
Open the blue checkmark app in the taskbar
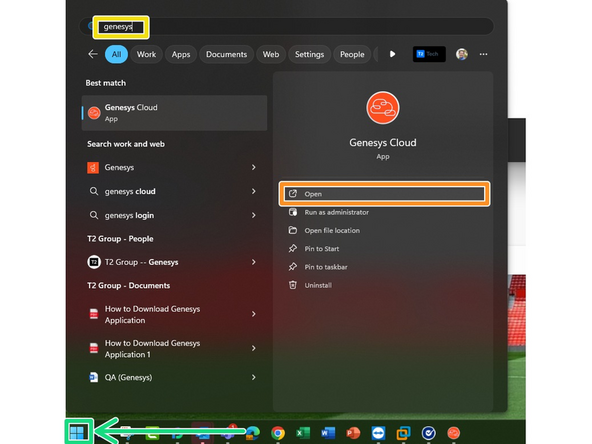(x=429, y=433)
